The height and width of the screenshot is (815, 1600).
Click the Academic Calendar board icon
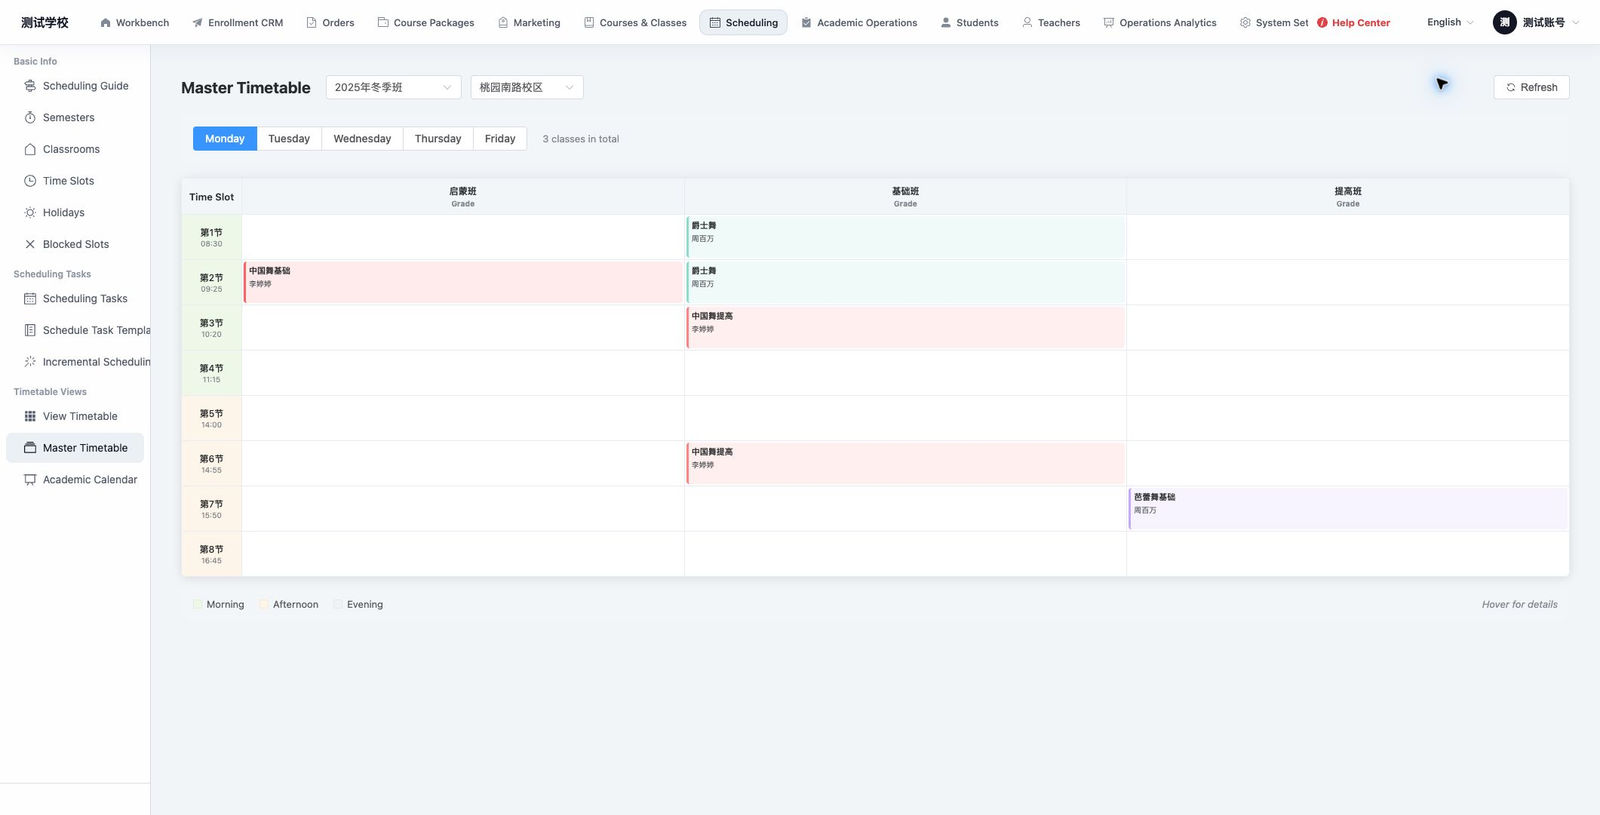pos(30,480)
